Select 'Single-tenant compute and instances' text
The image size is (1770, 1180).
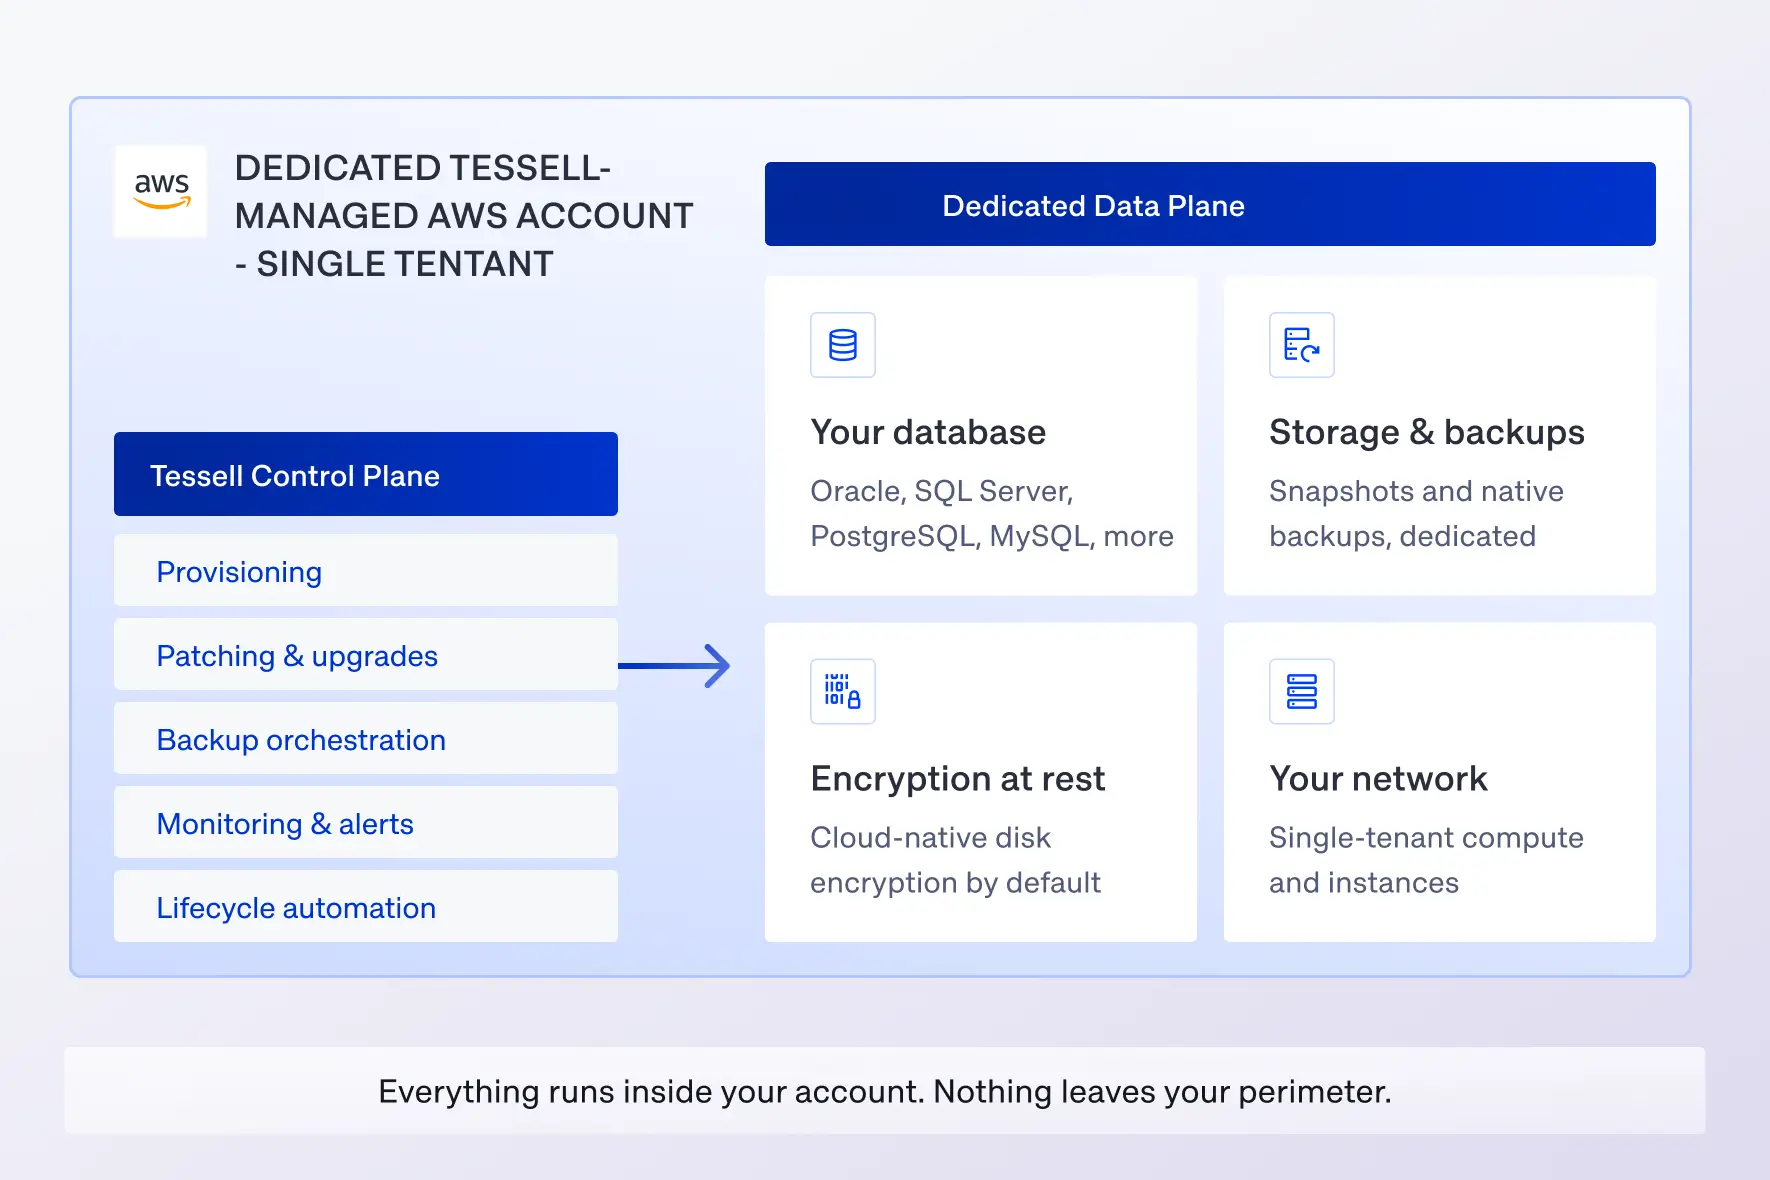tap(1426, 860)
